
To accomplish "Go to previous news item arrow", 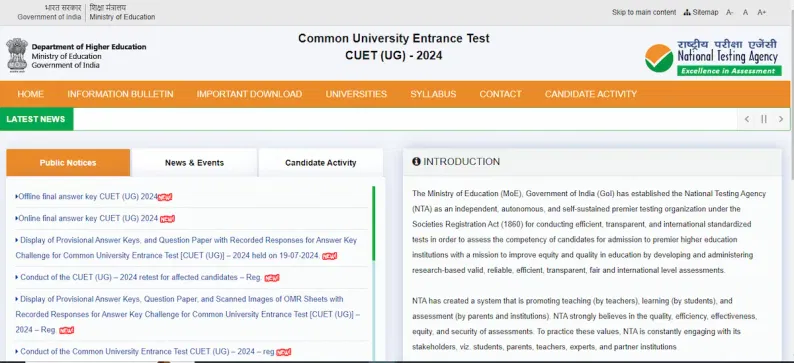I will [x=746, y=119].
